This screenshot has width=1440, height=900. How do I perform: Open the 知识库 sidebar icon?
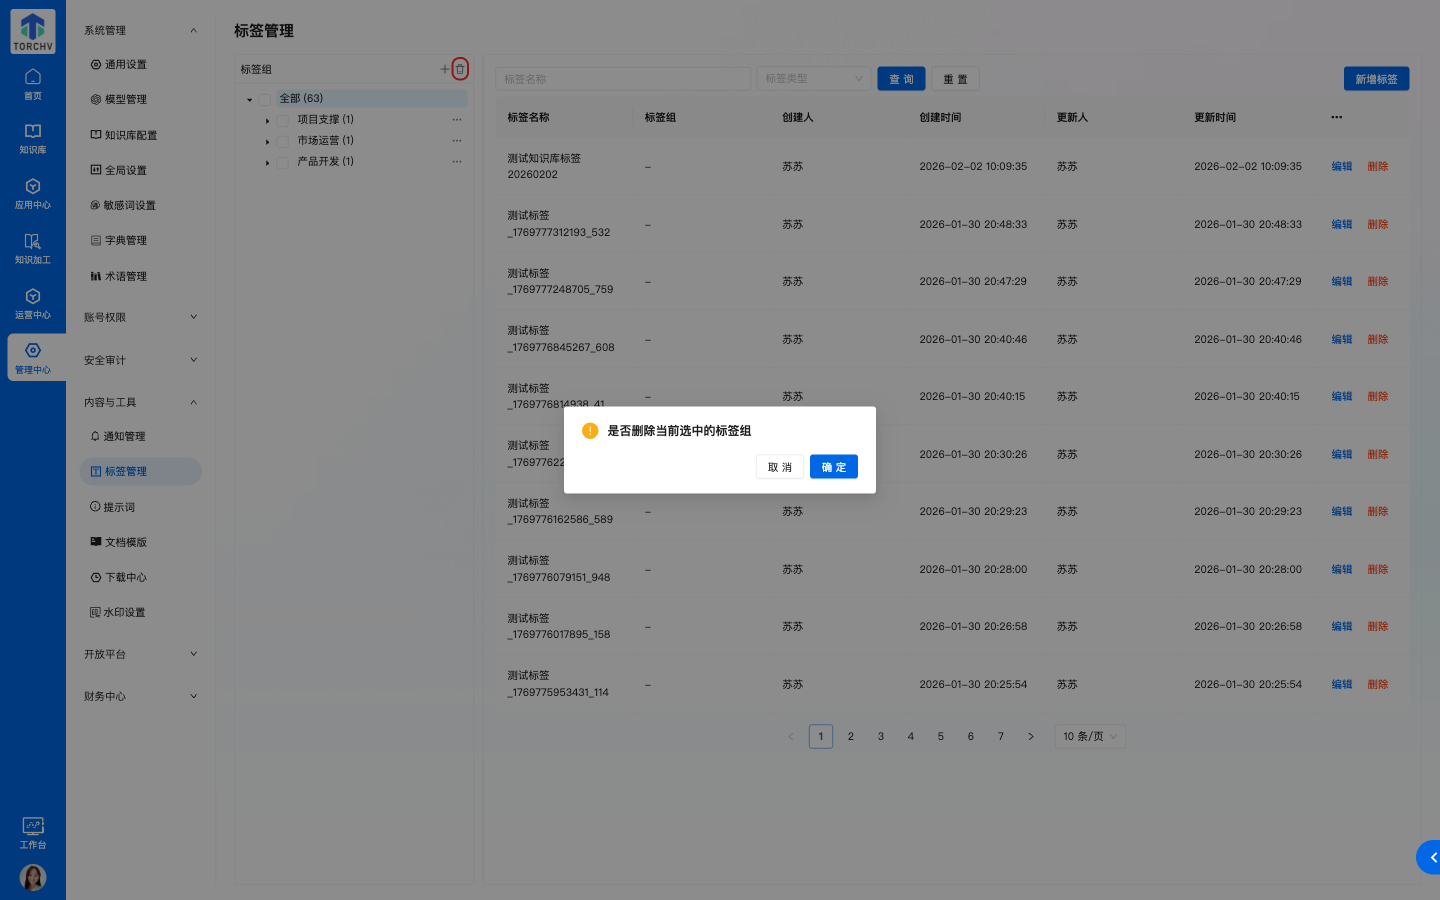33,138
